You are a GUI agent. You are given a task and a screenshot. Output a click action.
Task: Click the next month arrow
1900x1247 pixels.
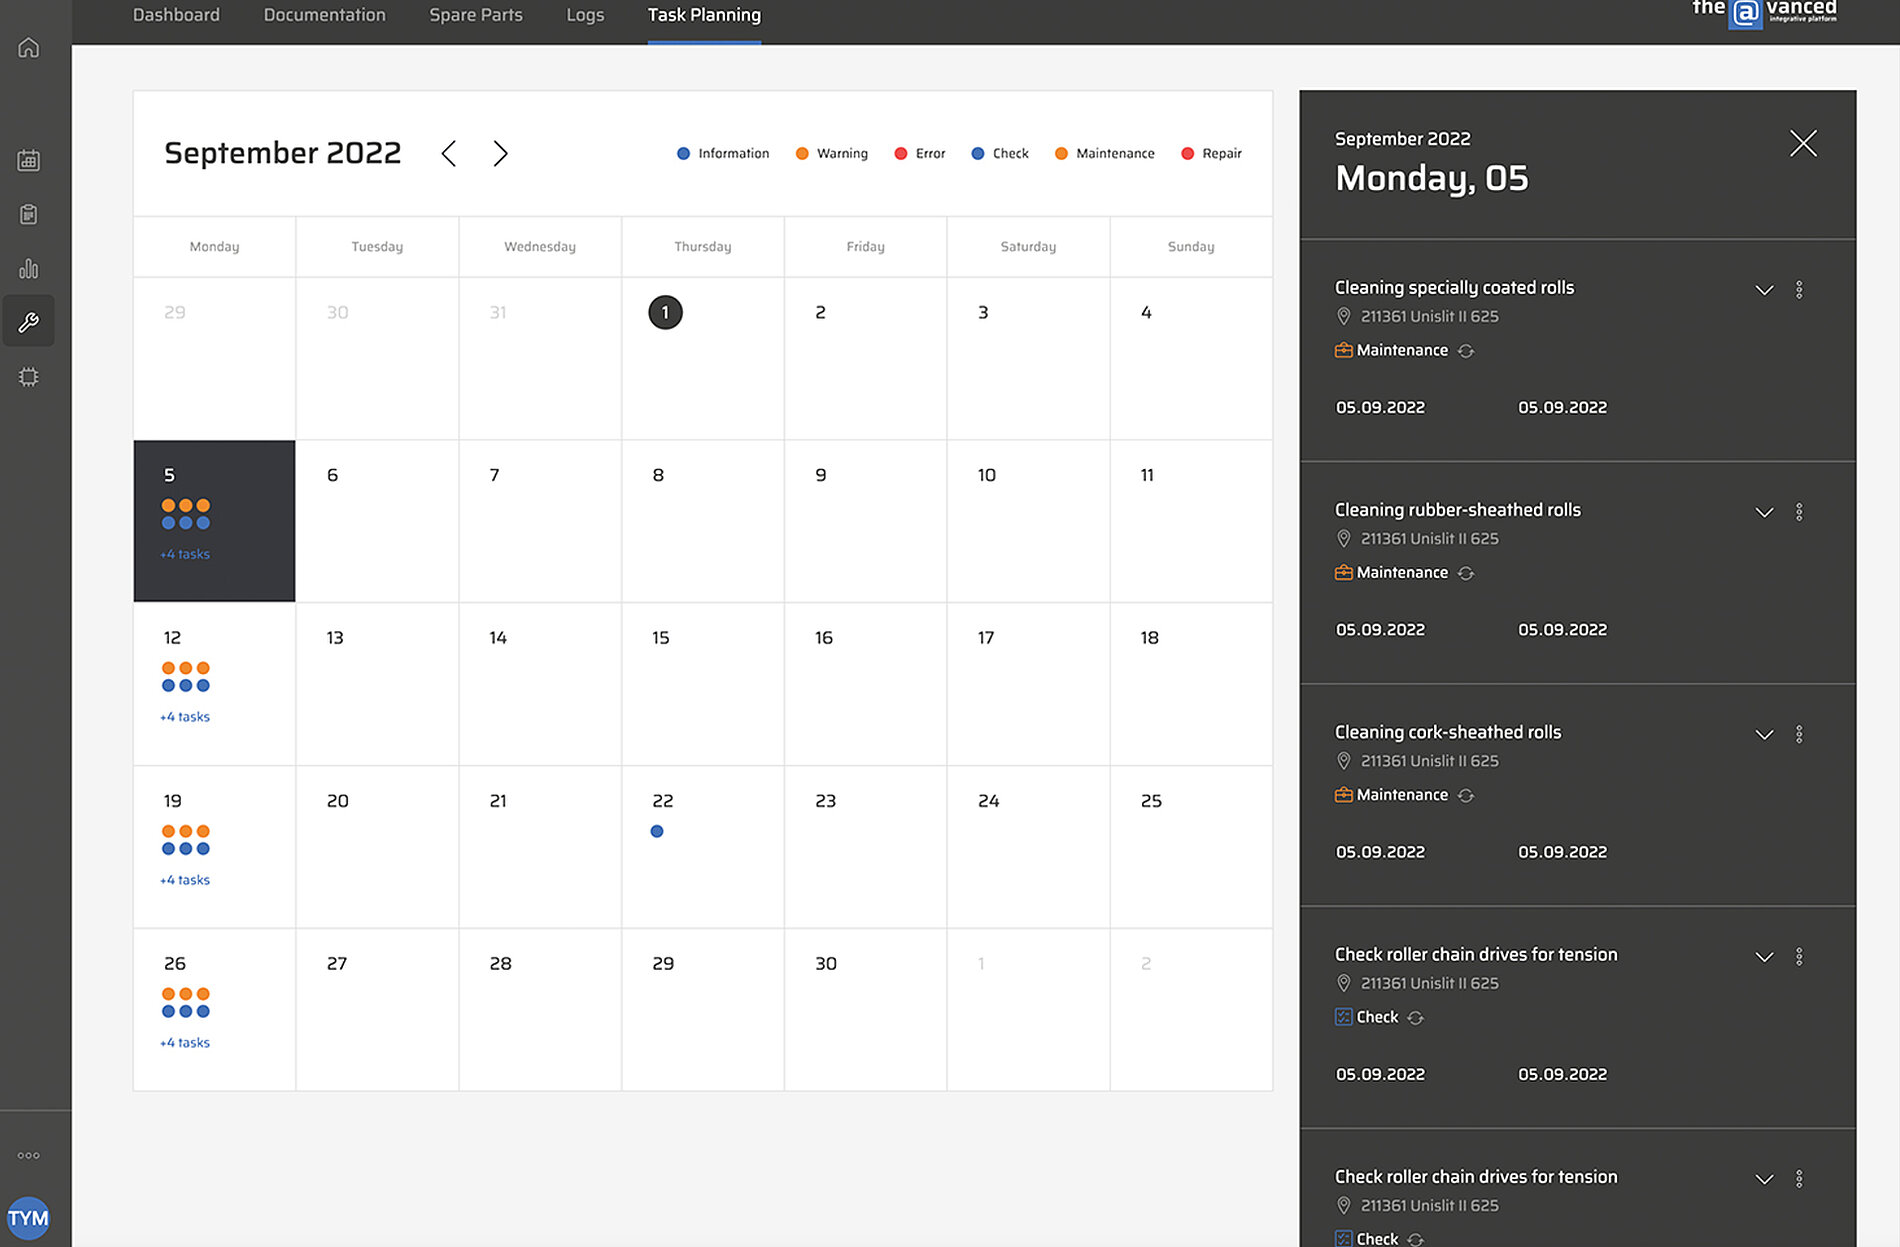(x=500, y=153)
